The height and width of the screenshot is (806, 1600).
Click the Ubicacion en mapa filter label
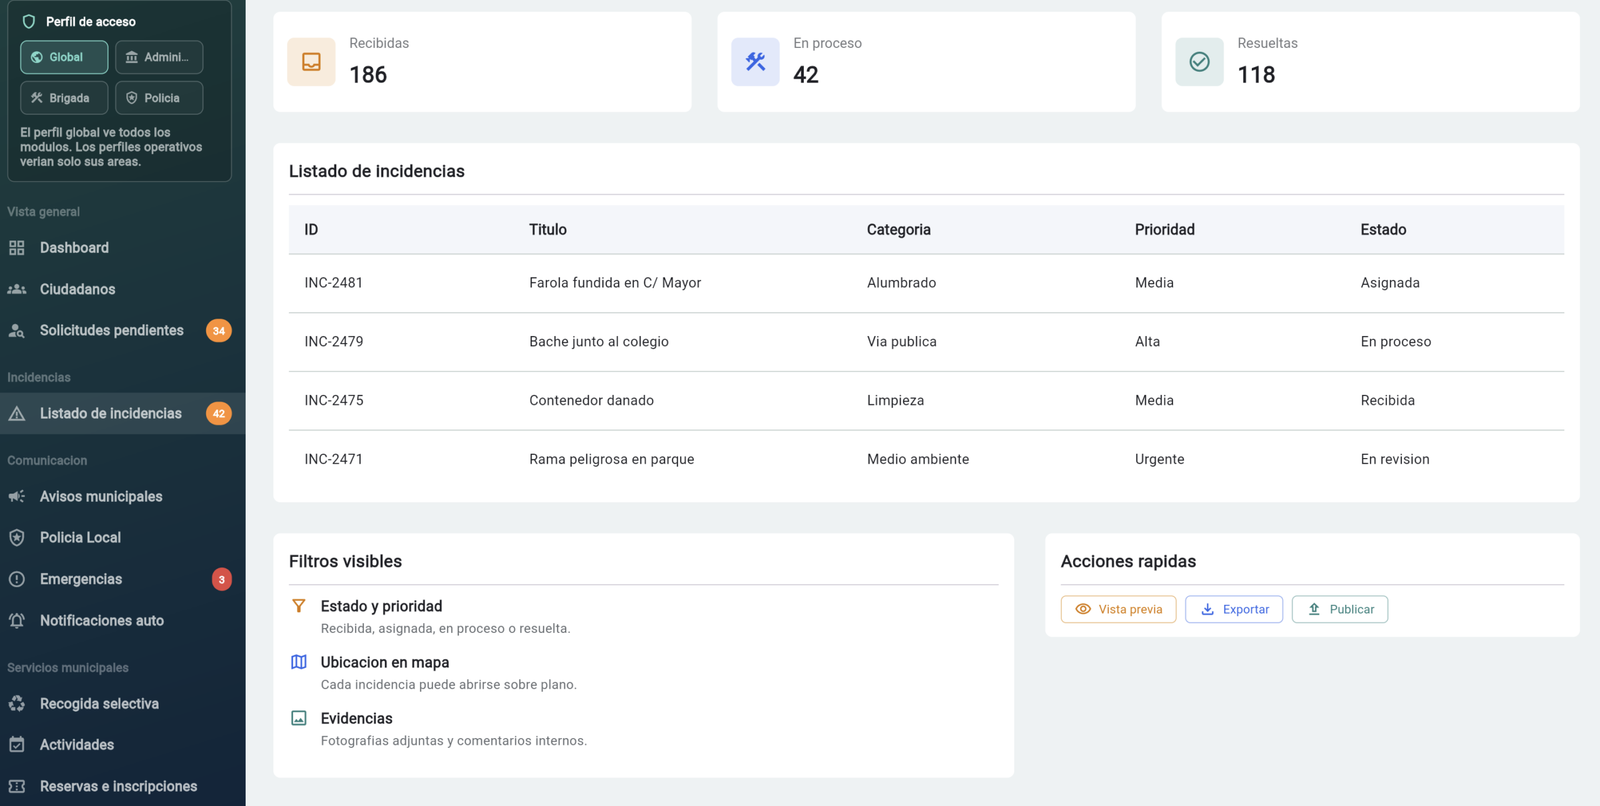point(385,662)
